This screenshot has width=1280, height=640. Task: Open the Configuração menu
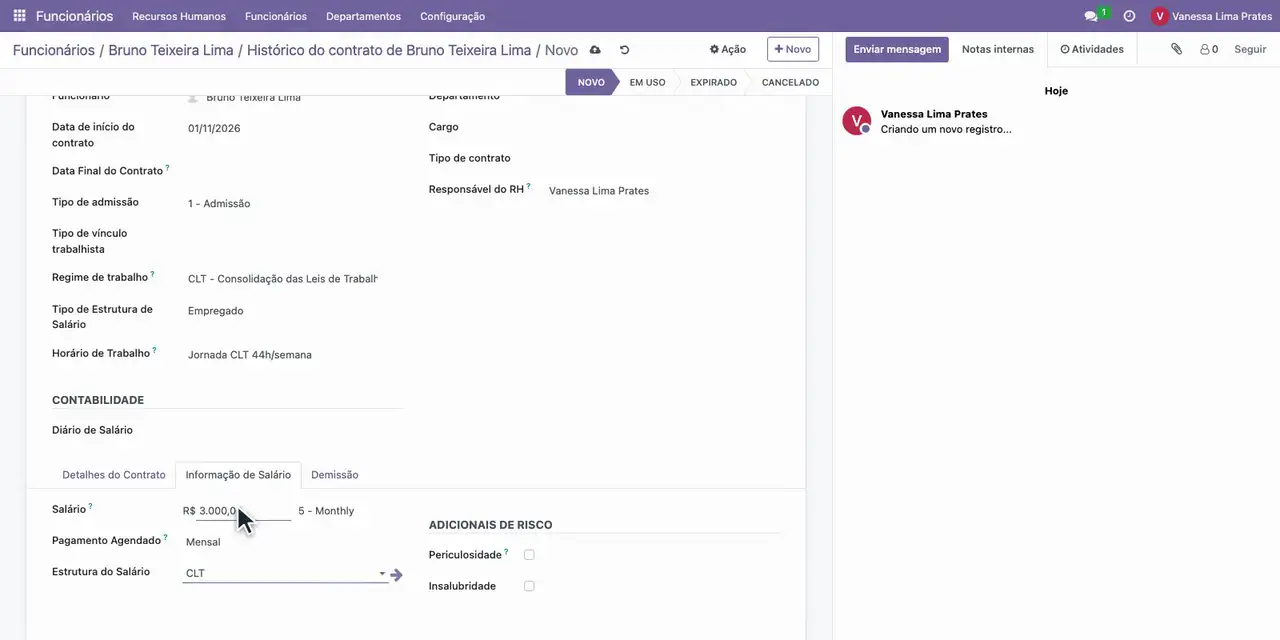[x=452, y=16]
